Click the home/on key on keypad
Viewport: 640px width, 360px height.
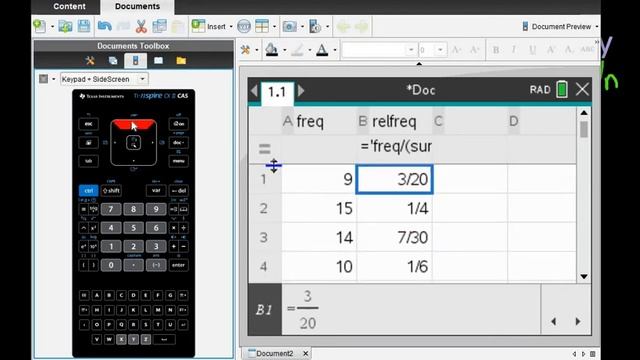(x=179, y=124)
